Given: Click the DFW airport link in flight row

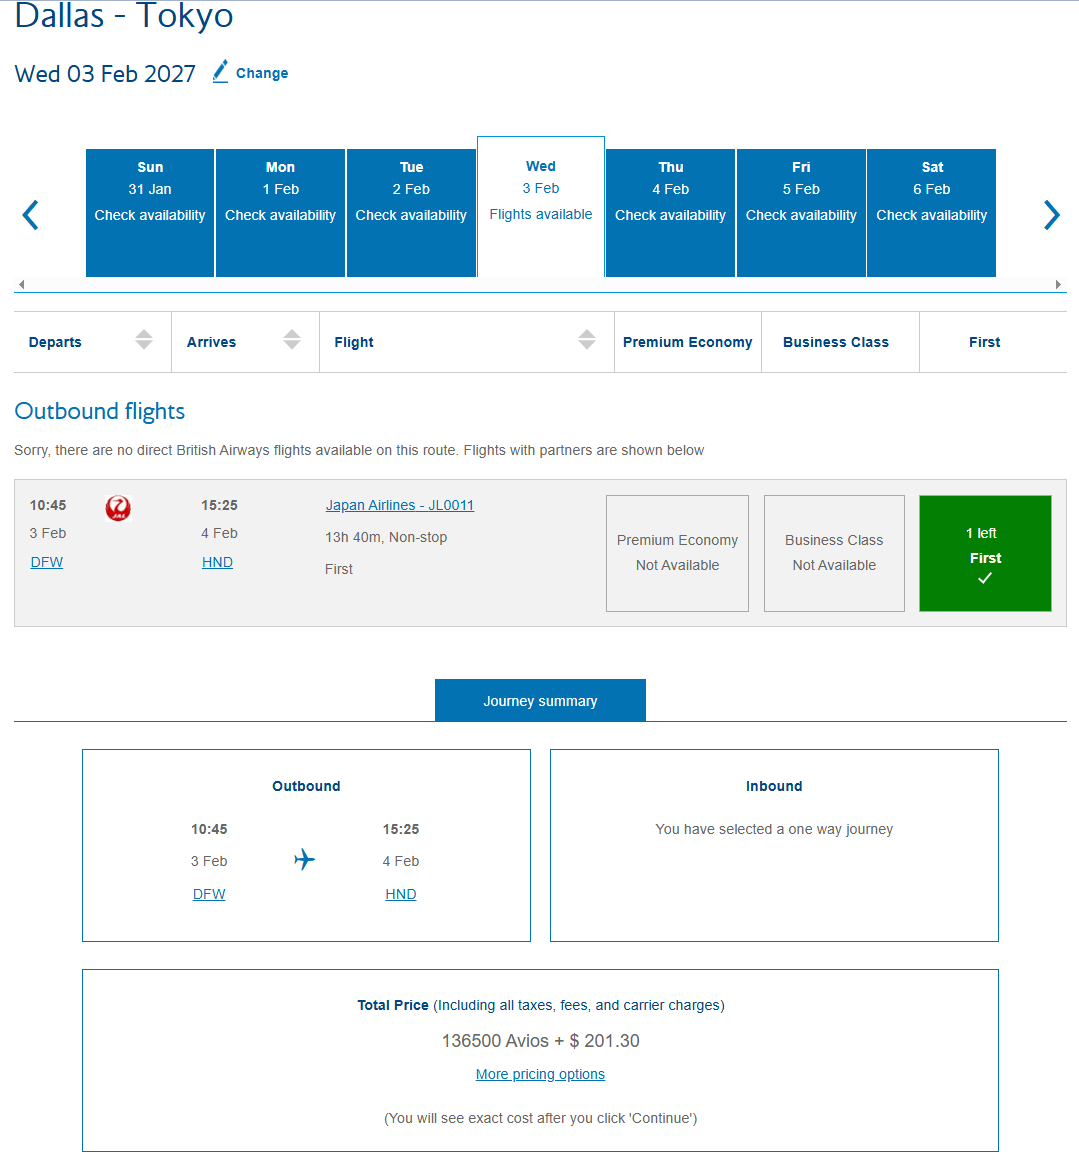Looking at the screenshot, I should (47, 562).
